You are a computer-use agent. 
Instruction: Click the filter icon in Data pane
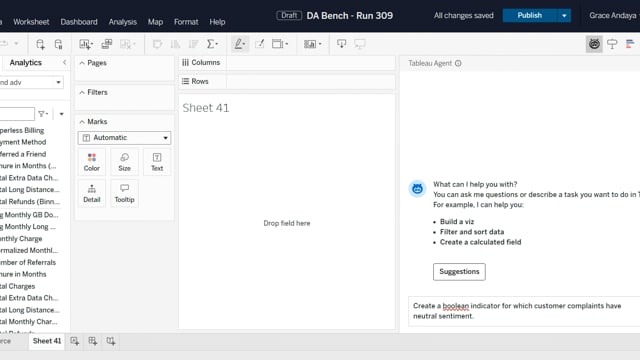pyautogui.click(x=43, y=114)
